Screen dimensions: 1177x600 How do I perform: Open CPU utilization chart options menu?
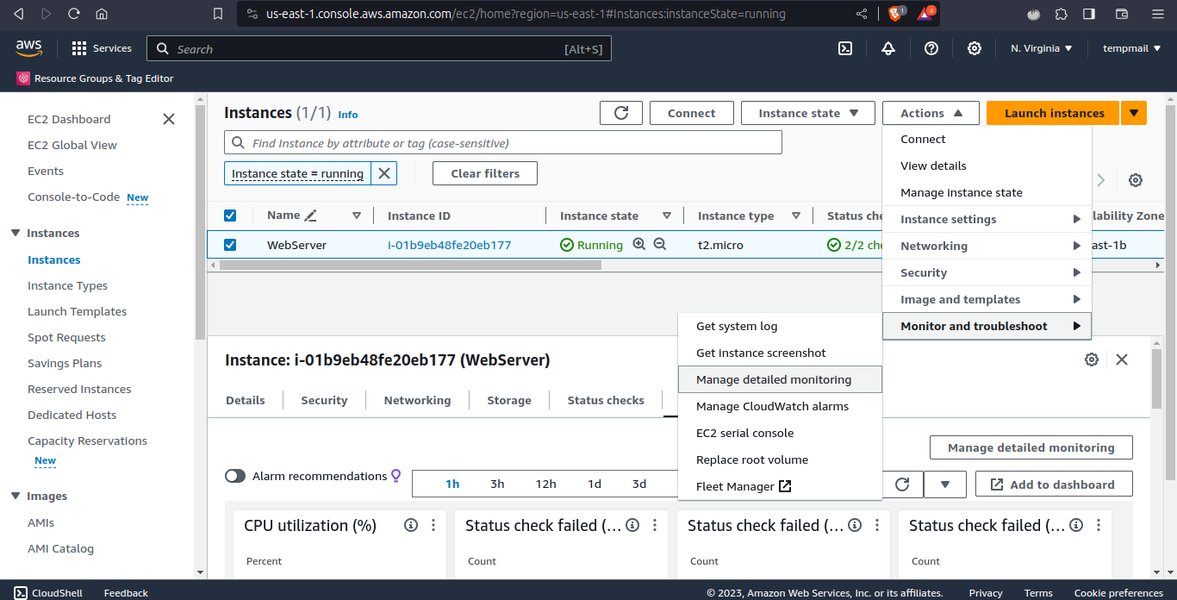pyautogui.click(x=433, y=525)
